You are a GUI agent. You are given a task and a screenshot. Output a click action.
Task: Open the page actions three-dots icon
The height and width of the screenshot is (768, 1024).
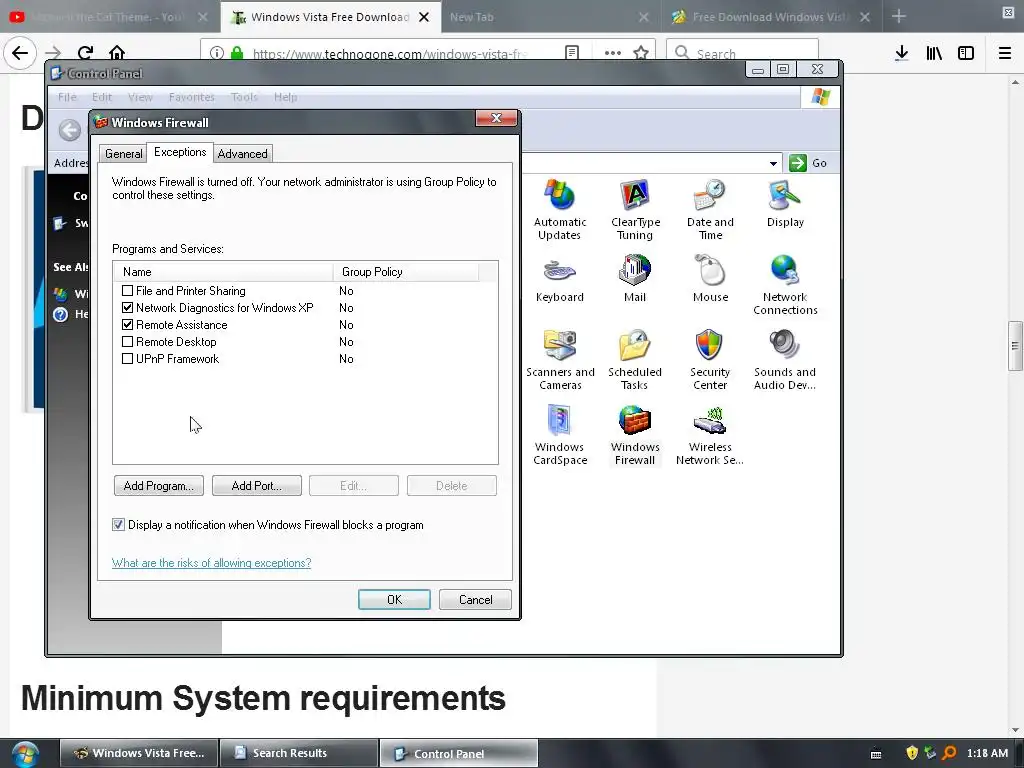(613, 53)
